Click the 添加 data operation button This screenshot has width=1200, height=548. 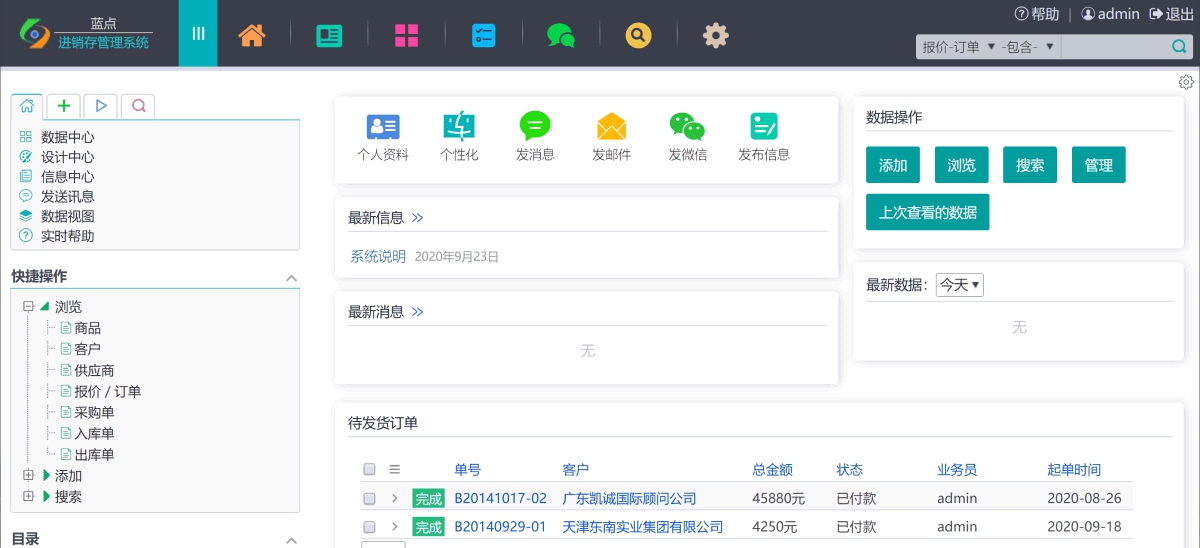pos(893,165)
